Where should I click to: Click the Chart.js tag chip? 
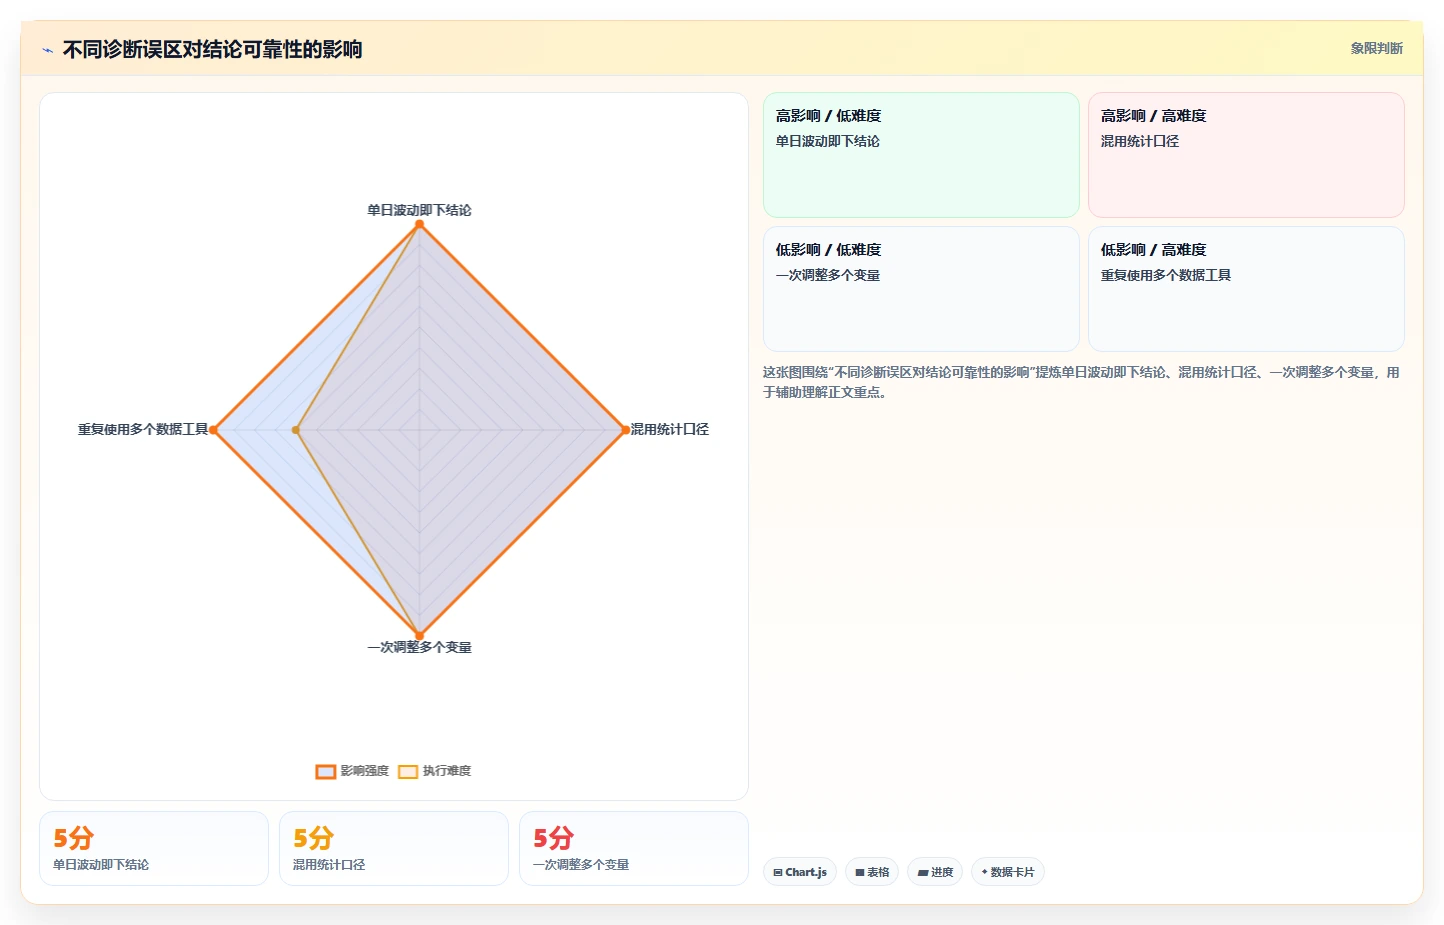[x=800, y=872]
